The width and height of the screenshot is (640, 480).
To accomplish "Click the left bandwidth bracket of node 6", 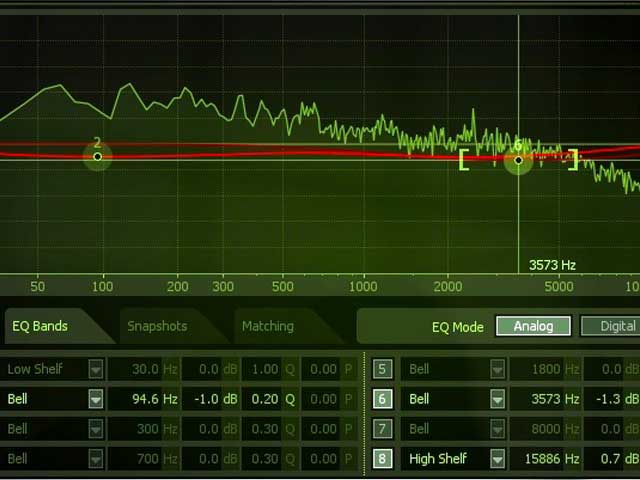I will [463, 160].
